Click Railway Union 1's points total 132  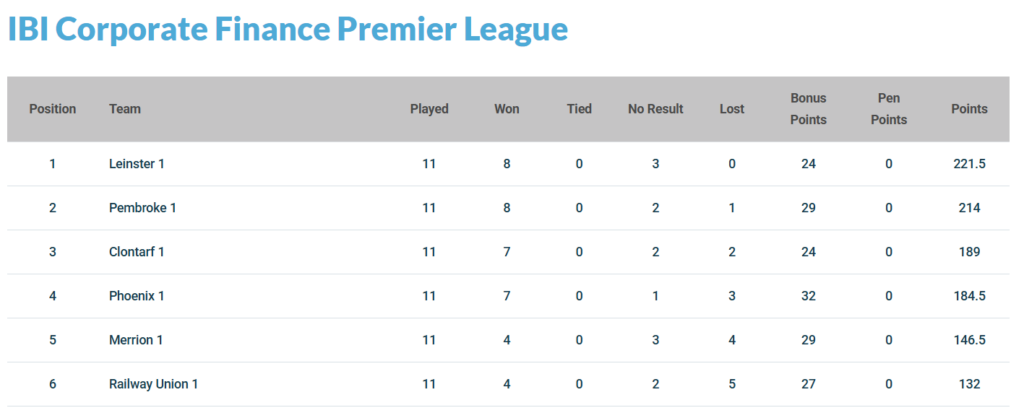tap(969, 384)
